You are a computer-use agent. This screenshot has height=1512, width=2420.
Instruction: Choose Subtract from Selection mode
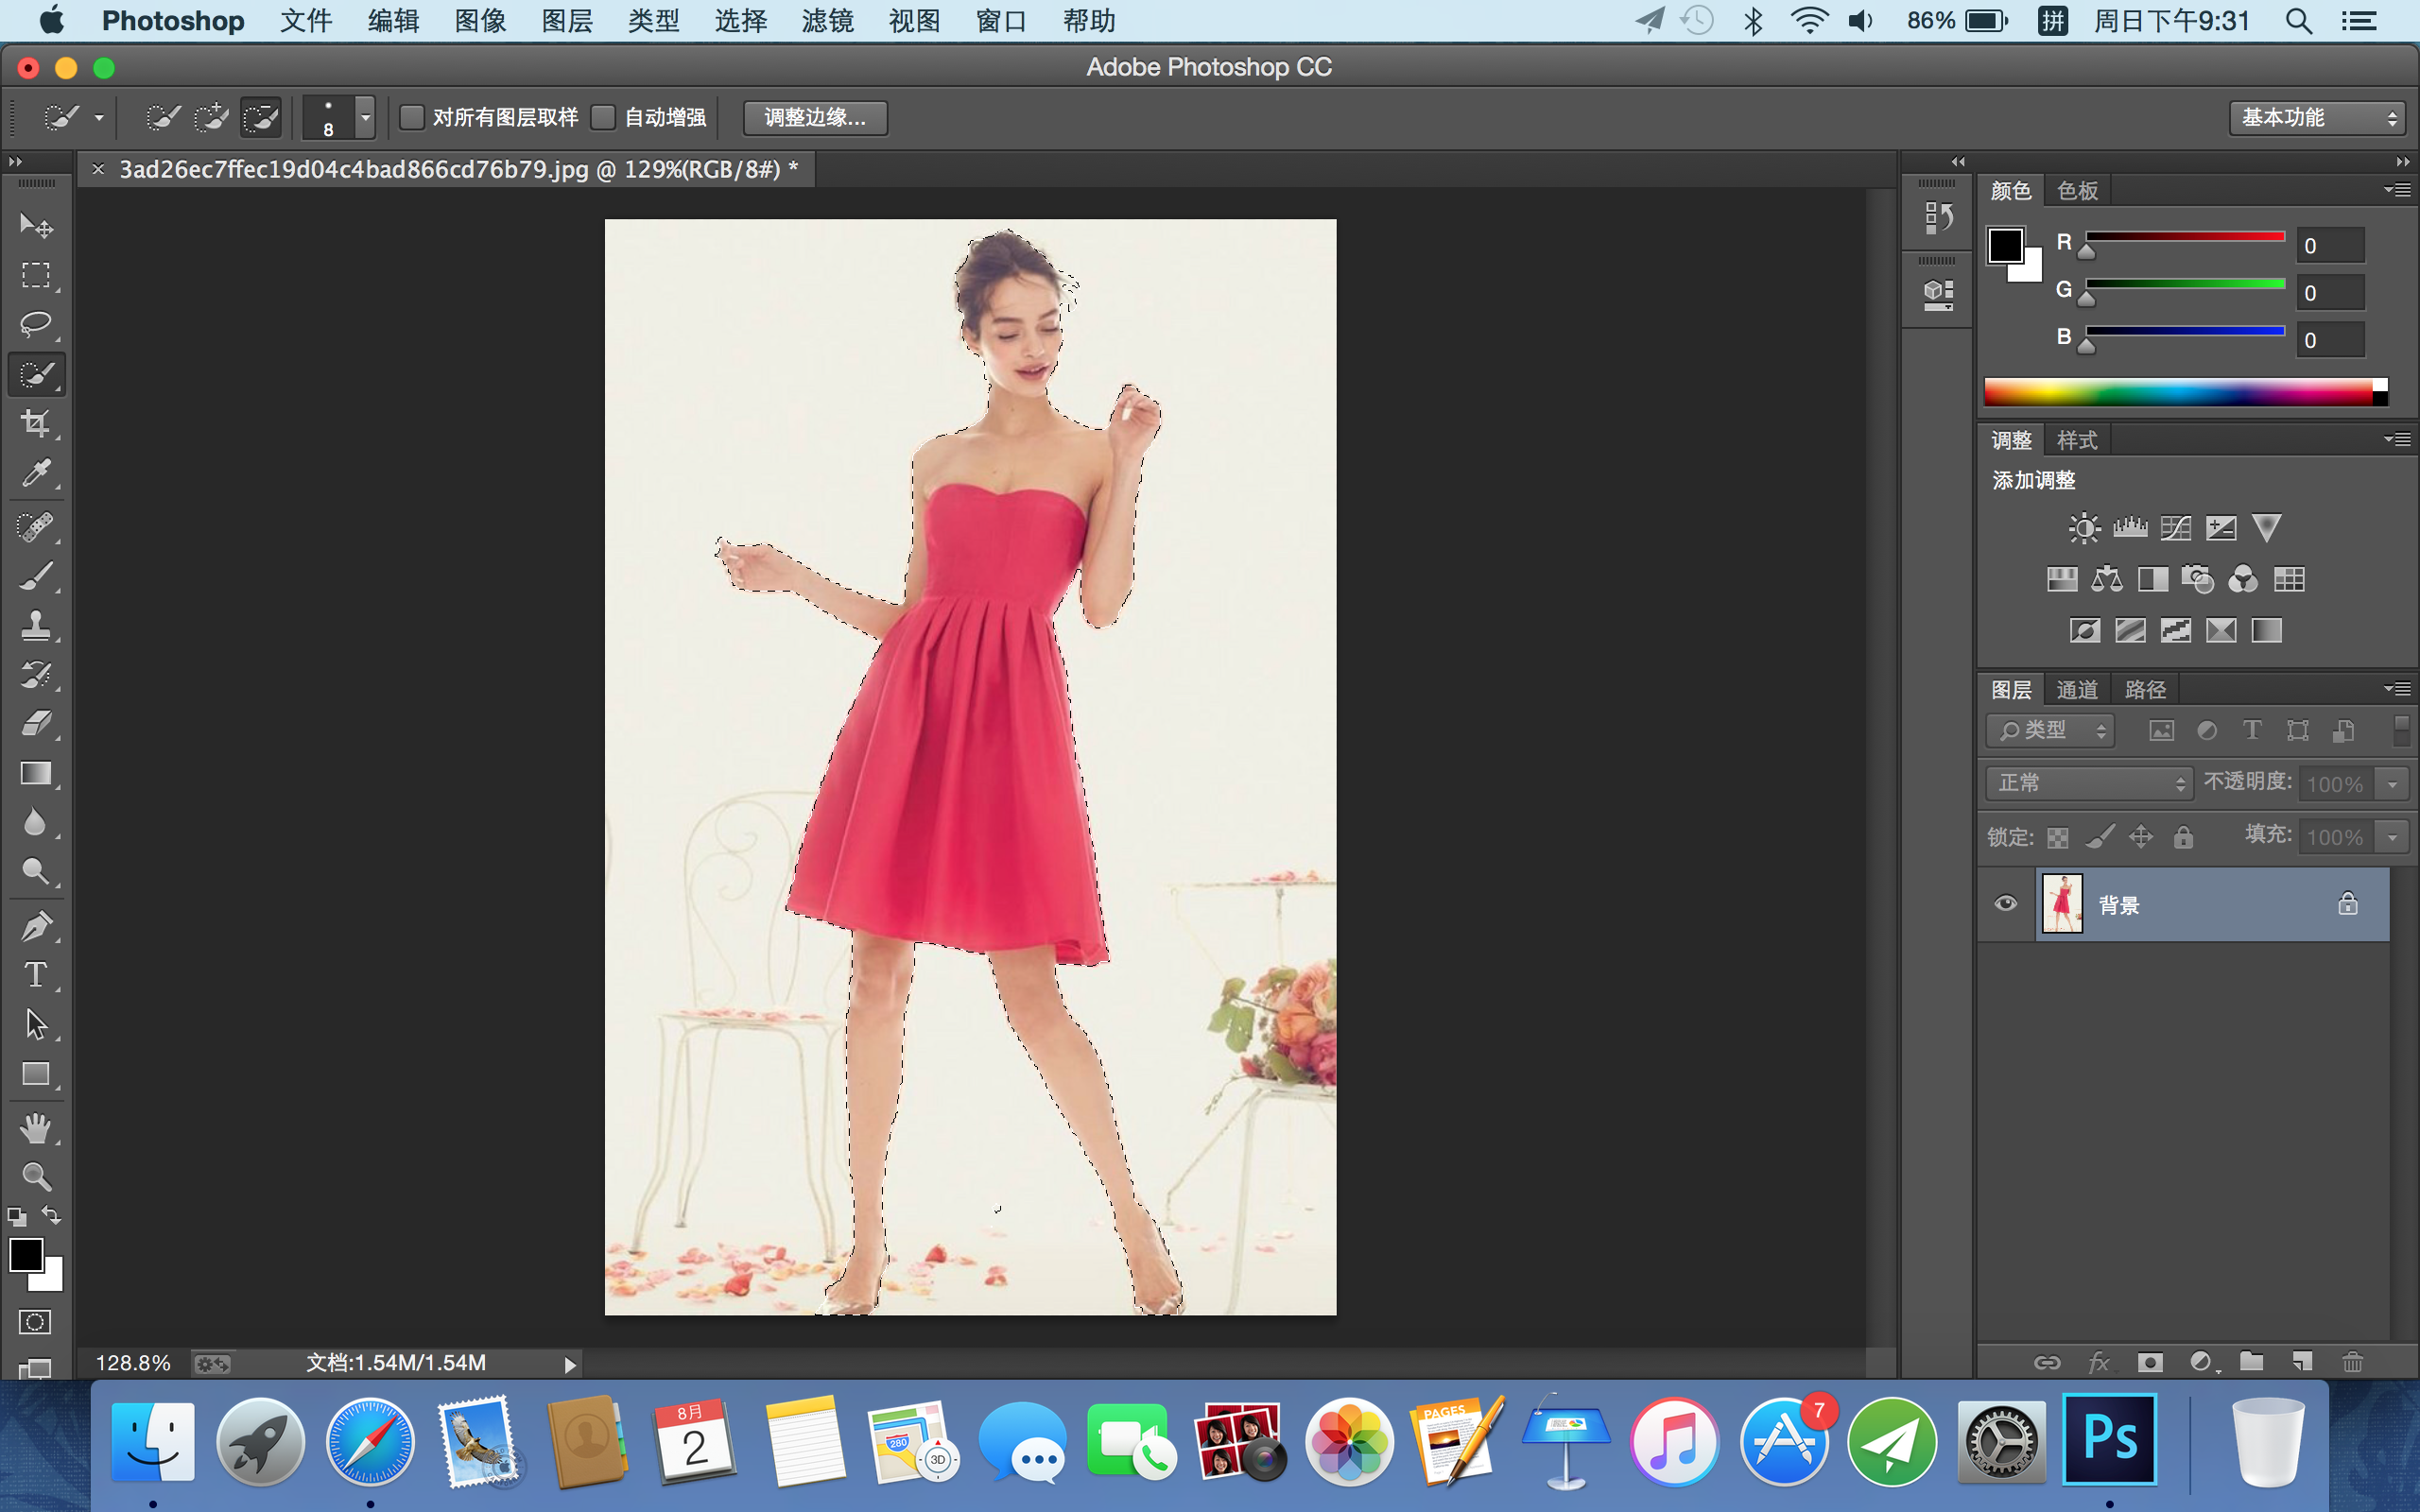pyautogui.click(x=261, y=118)
